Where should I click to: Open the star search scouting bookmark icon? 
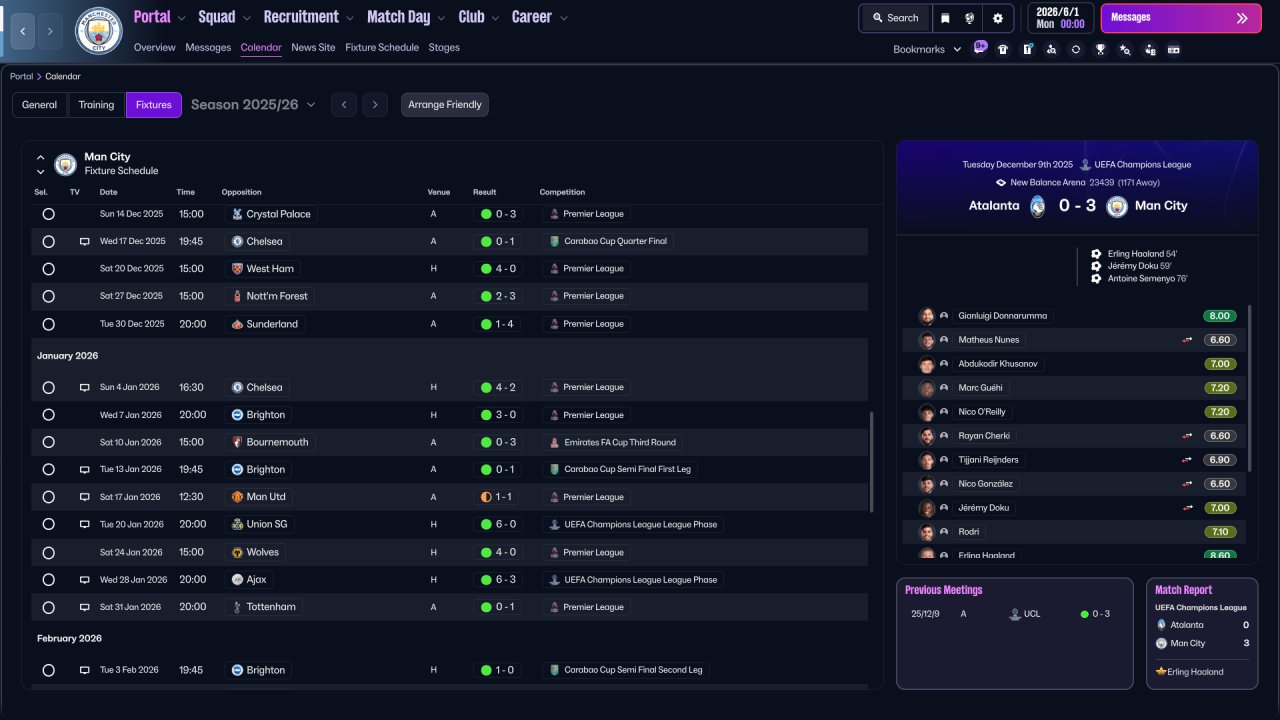coord(1125,49)
